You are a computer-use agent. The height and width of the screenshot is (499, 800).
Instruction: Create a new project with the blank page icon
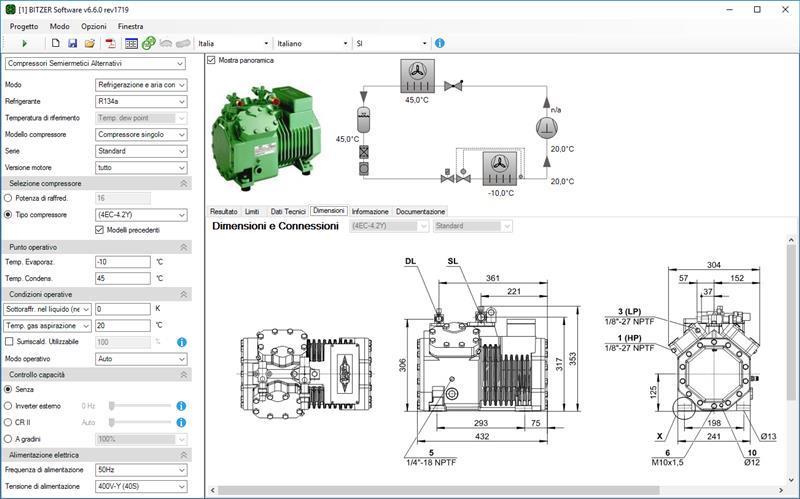coord(56,43)
